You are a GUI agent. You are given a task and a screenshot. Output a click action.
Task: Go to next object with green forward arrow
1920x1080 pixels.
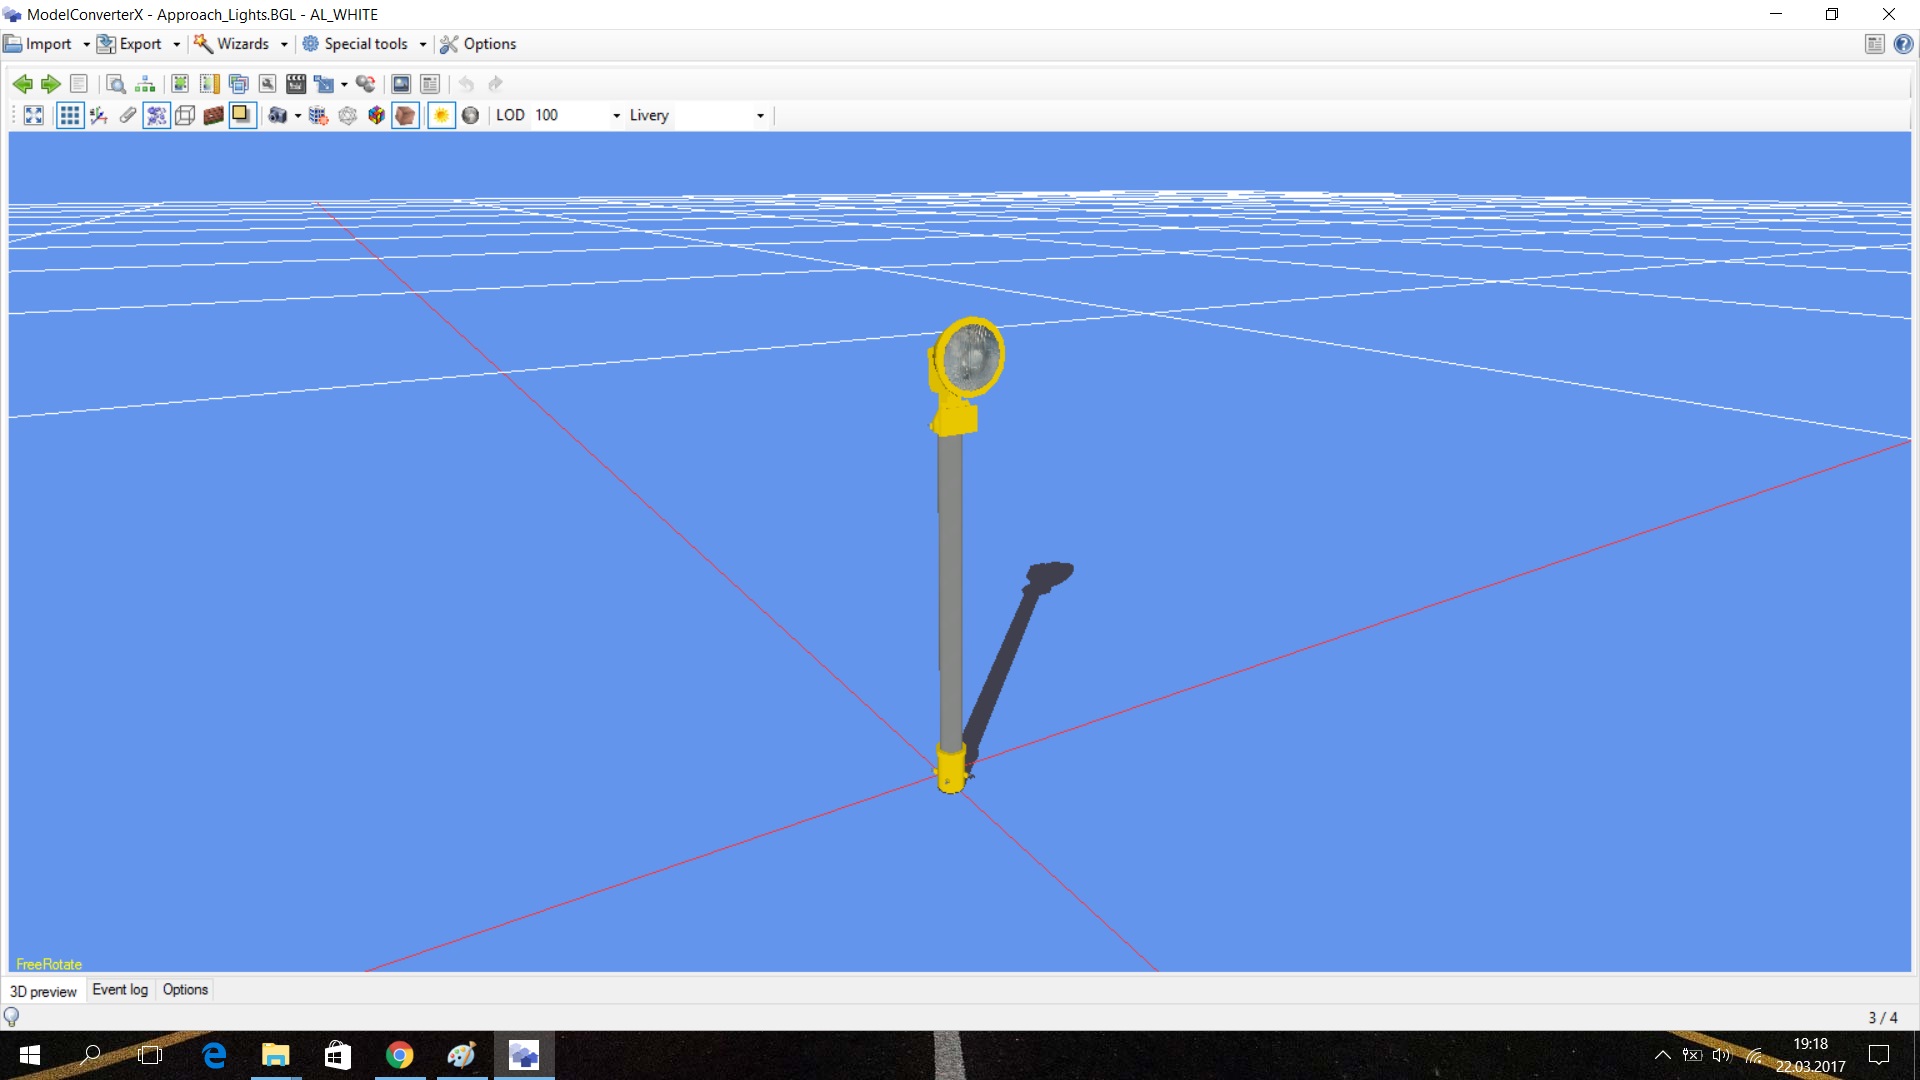pyautogui.click(x=50, y=84)
